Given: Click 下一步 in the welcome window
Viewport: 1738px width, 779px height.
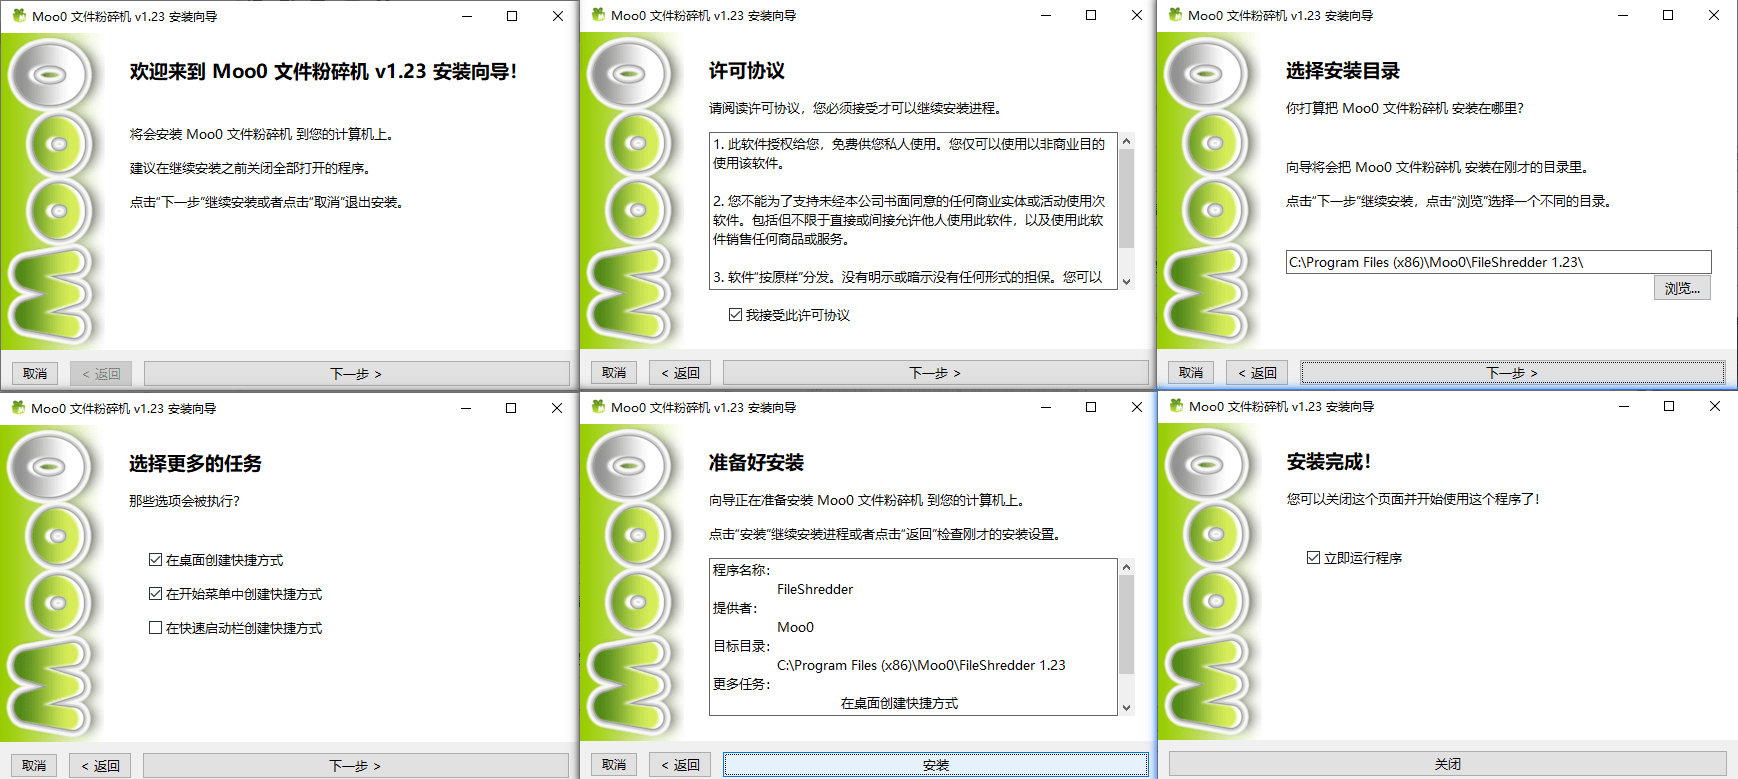Looking at the screenshot, I should (356, 373).
